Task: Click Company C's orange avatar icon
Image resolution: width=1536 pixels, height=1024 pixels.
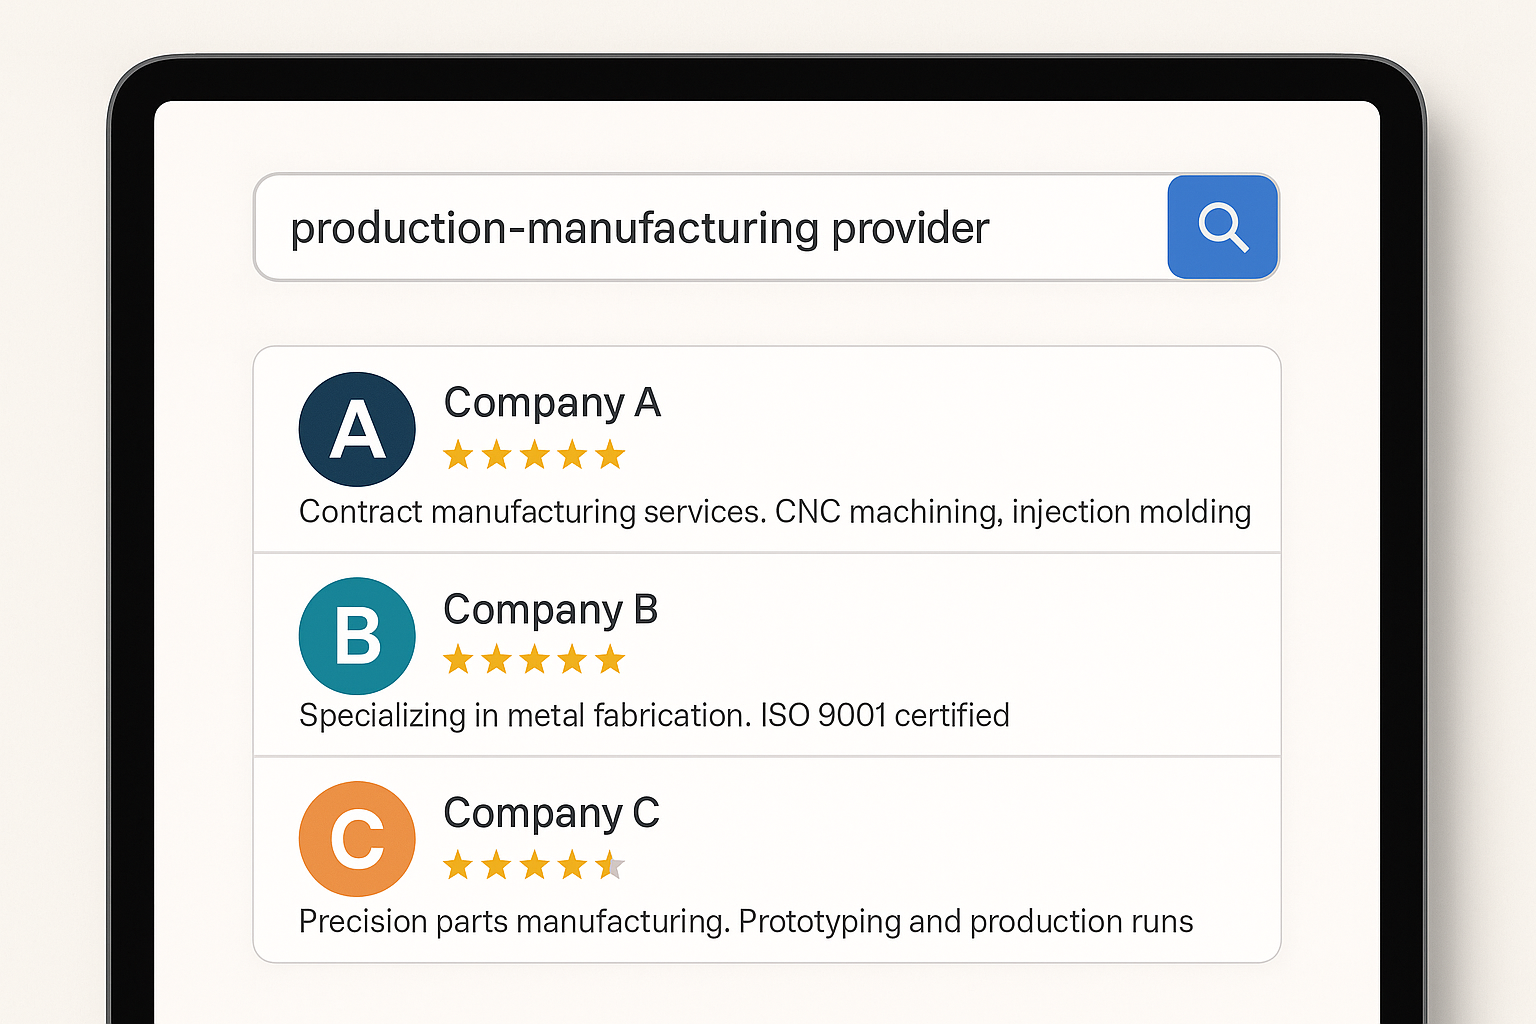Action: point(357,839)
